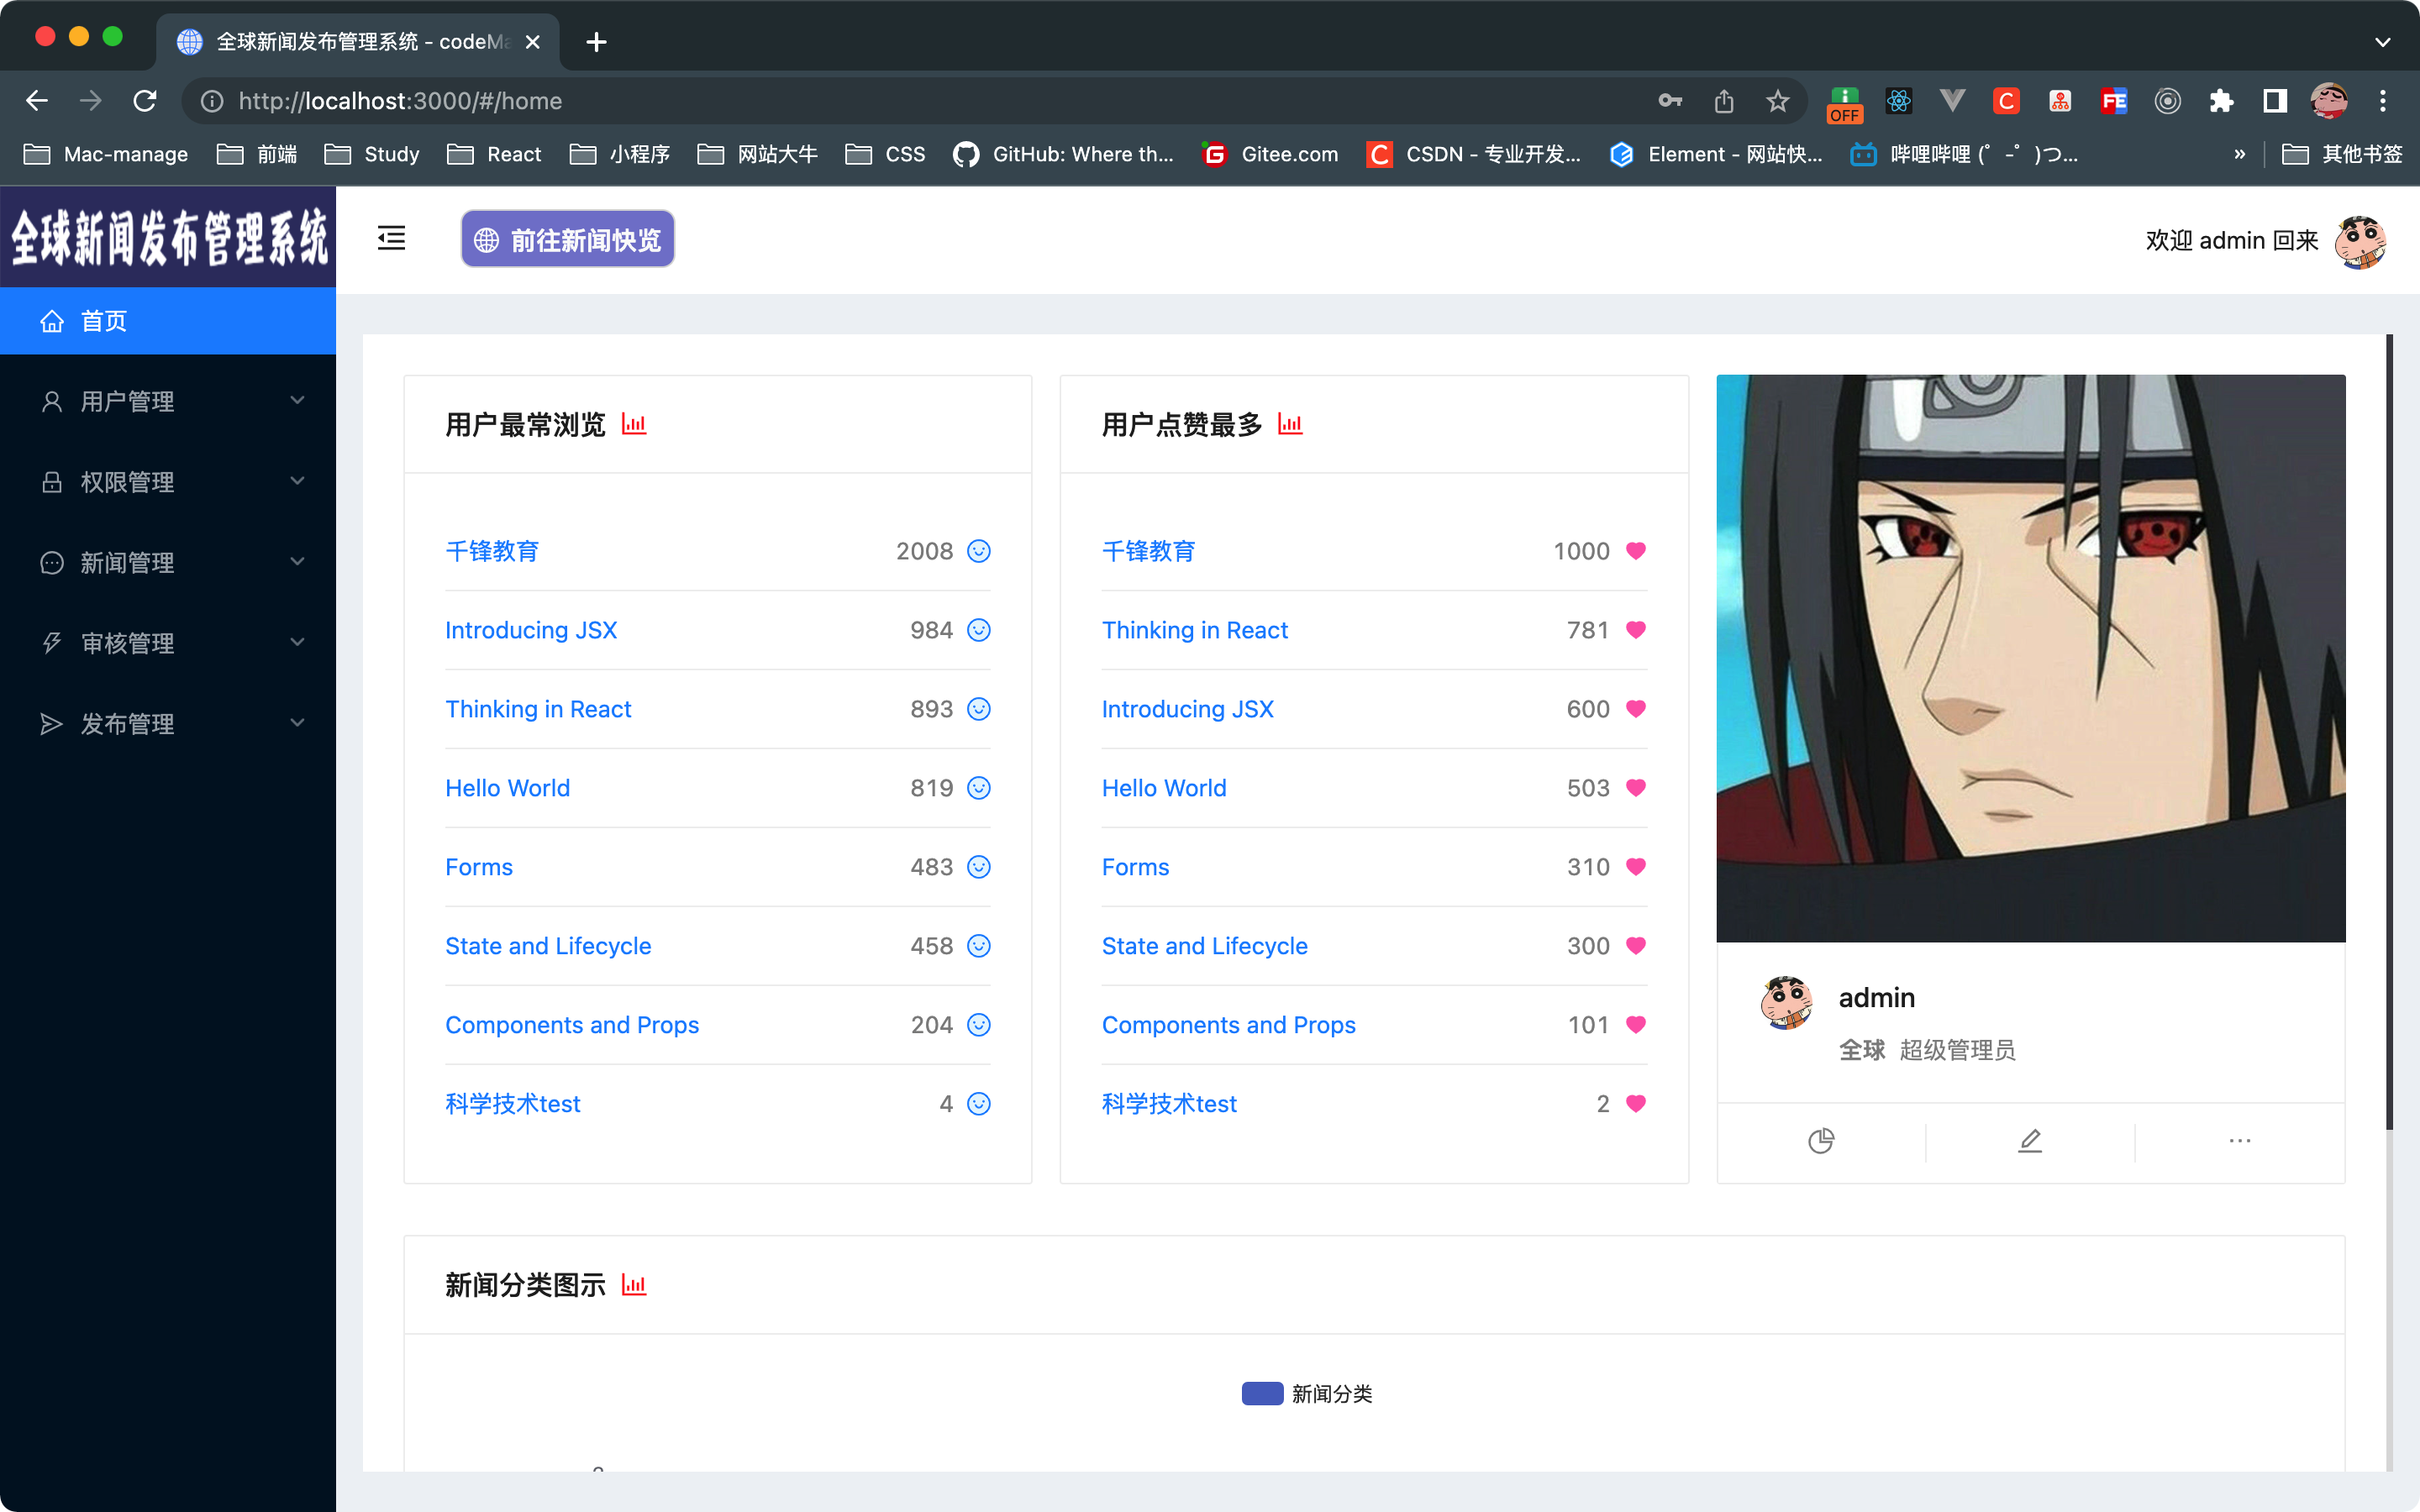
Task: Open Forms in the most-liked list
Action: pyautogui.click(x=1135, y=867)
